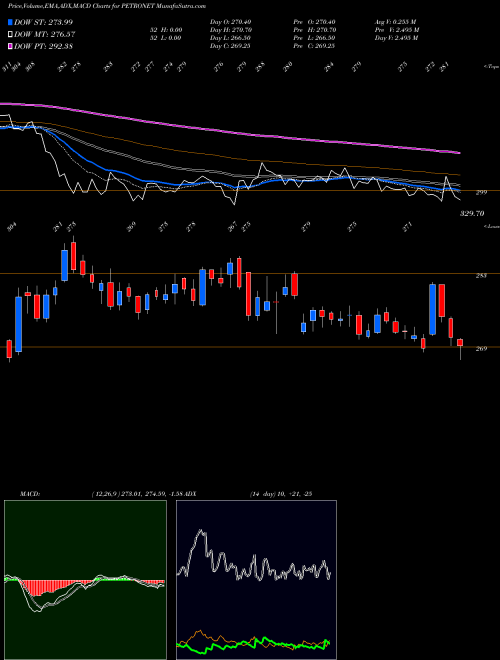
Task: Click the 'Pre H: 270.70' value
Action: [314, 30]
